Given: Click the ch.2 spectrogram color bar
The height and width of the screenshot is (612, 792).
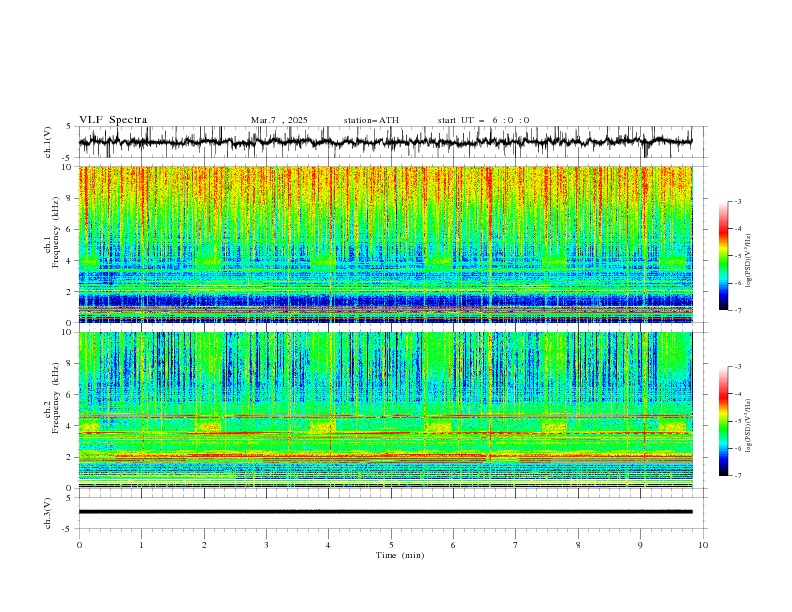Looking at the screenshot, I should point(723,421).
